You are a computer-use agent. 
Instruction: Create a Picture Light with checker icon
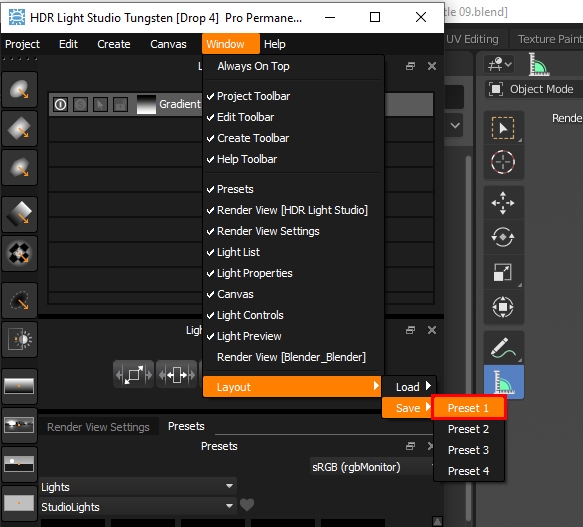tap(19, 254)
